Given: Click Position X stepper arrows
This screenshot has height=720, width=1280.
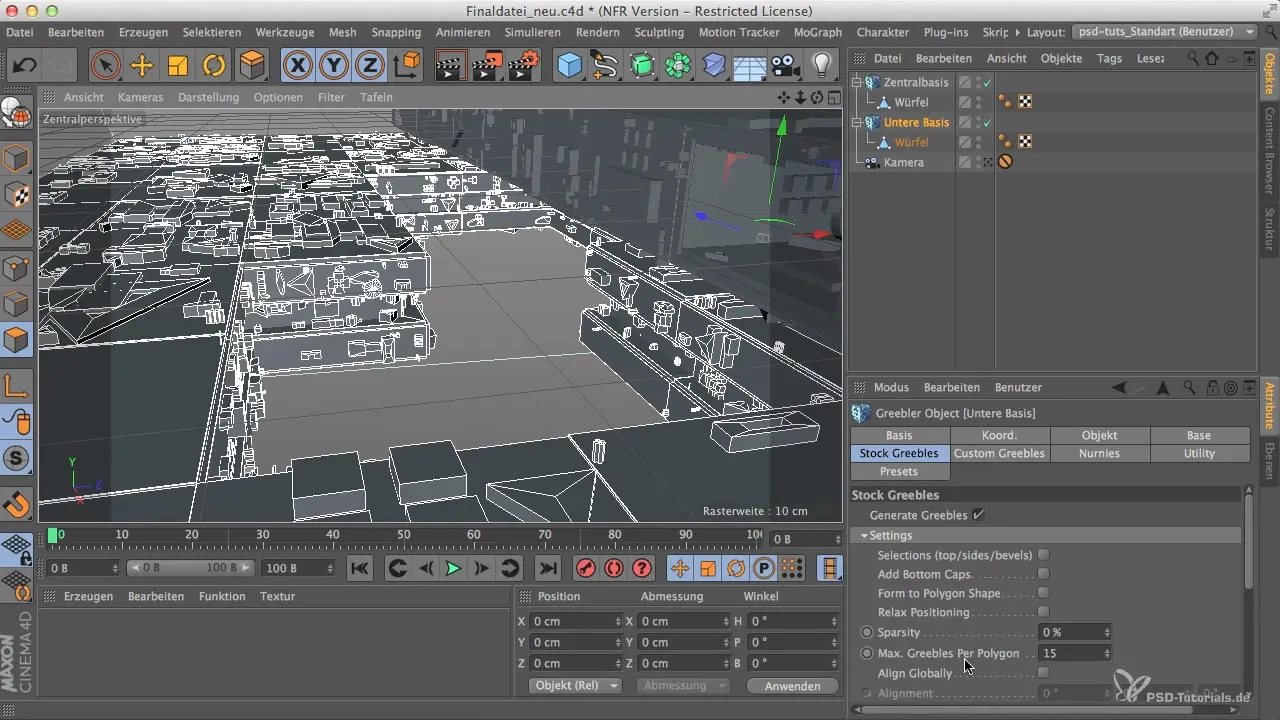Looking at the screenshot, I should (x=618, y=621).
